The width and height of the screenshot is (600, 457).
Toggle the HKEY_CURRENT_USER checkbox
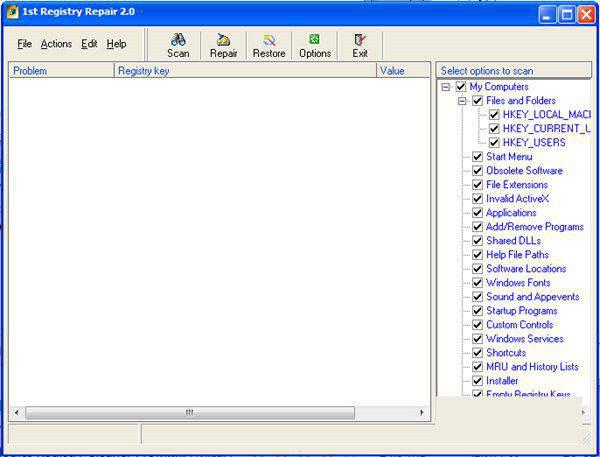[x=494, y=129]
